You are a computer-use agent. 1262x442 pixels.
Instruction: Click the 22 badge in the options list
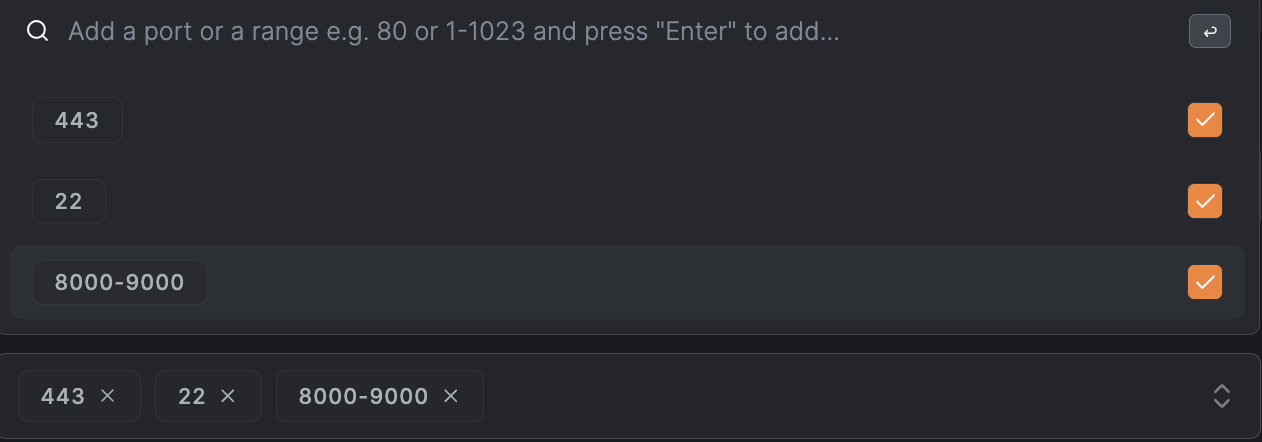[x=68, y=201]
